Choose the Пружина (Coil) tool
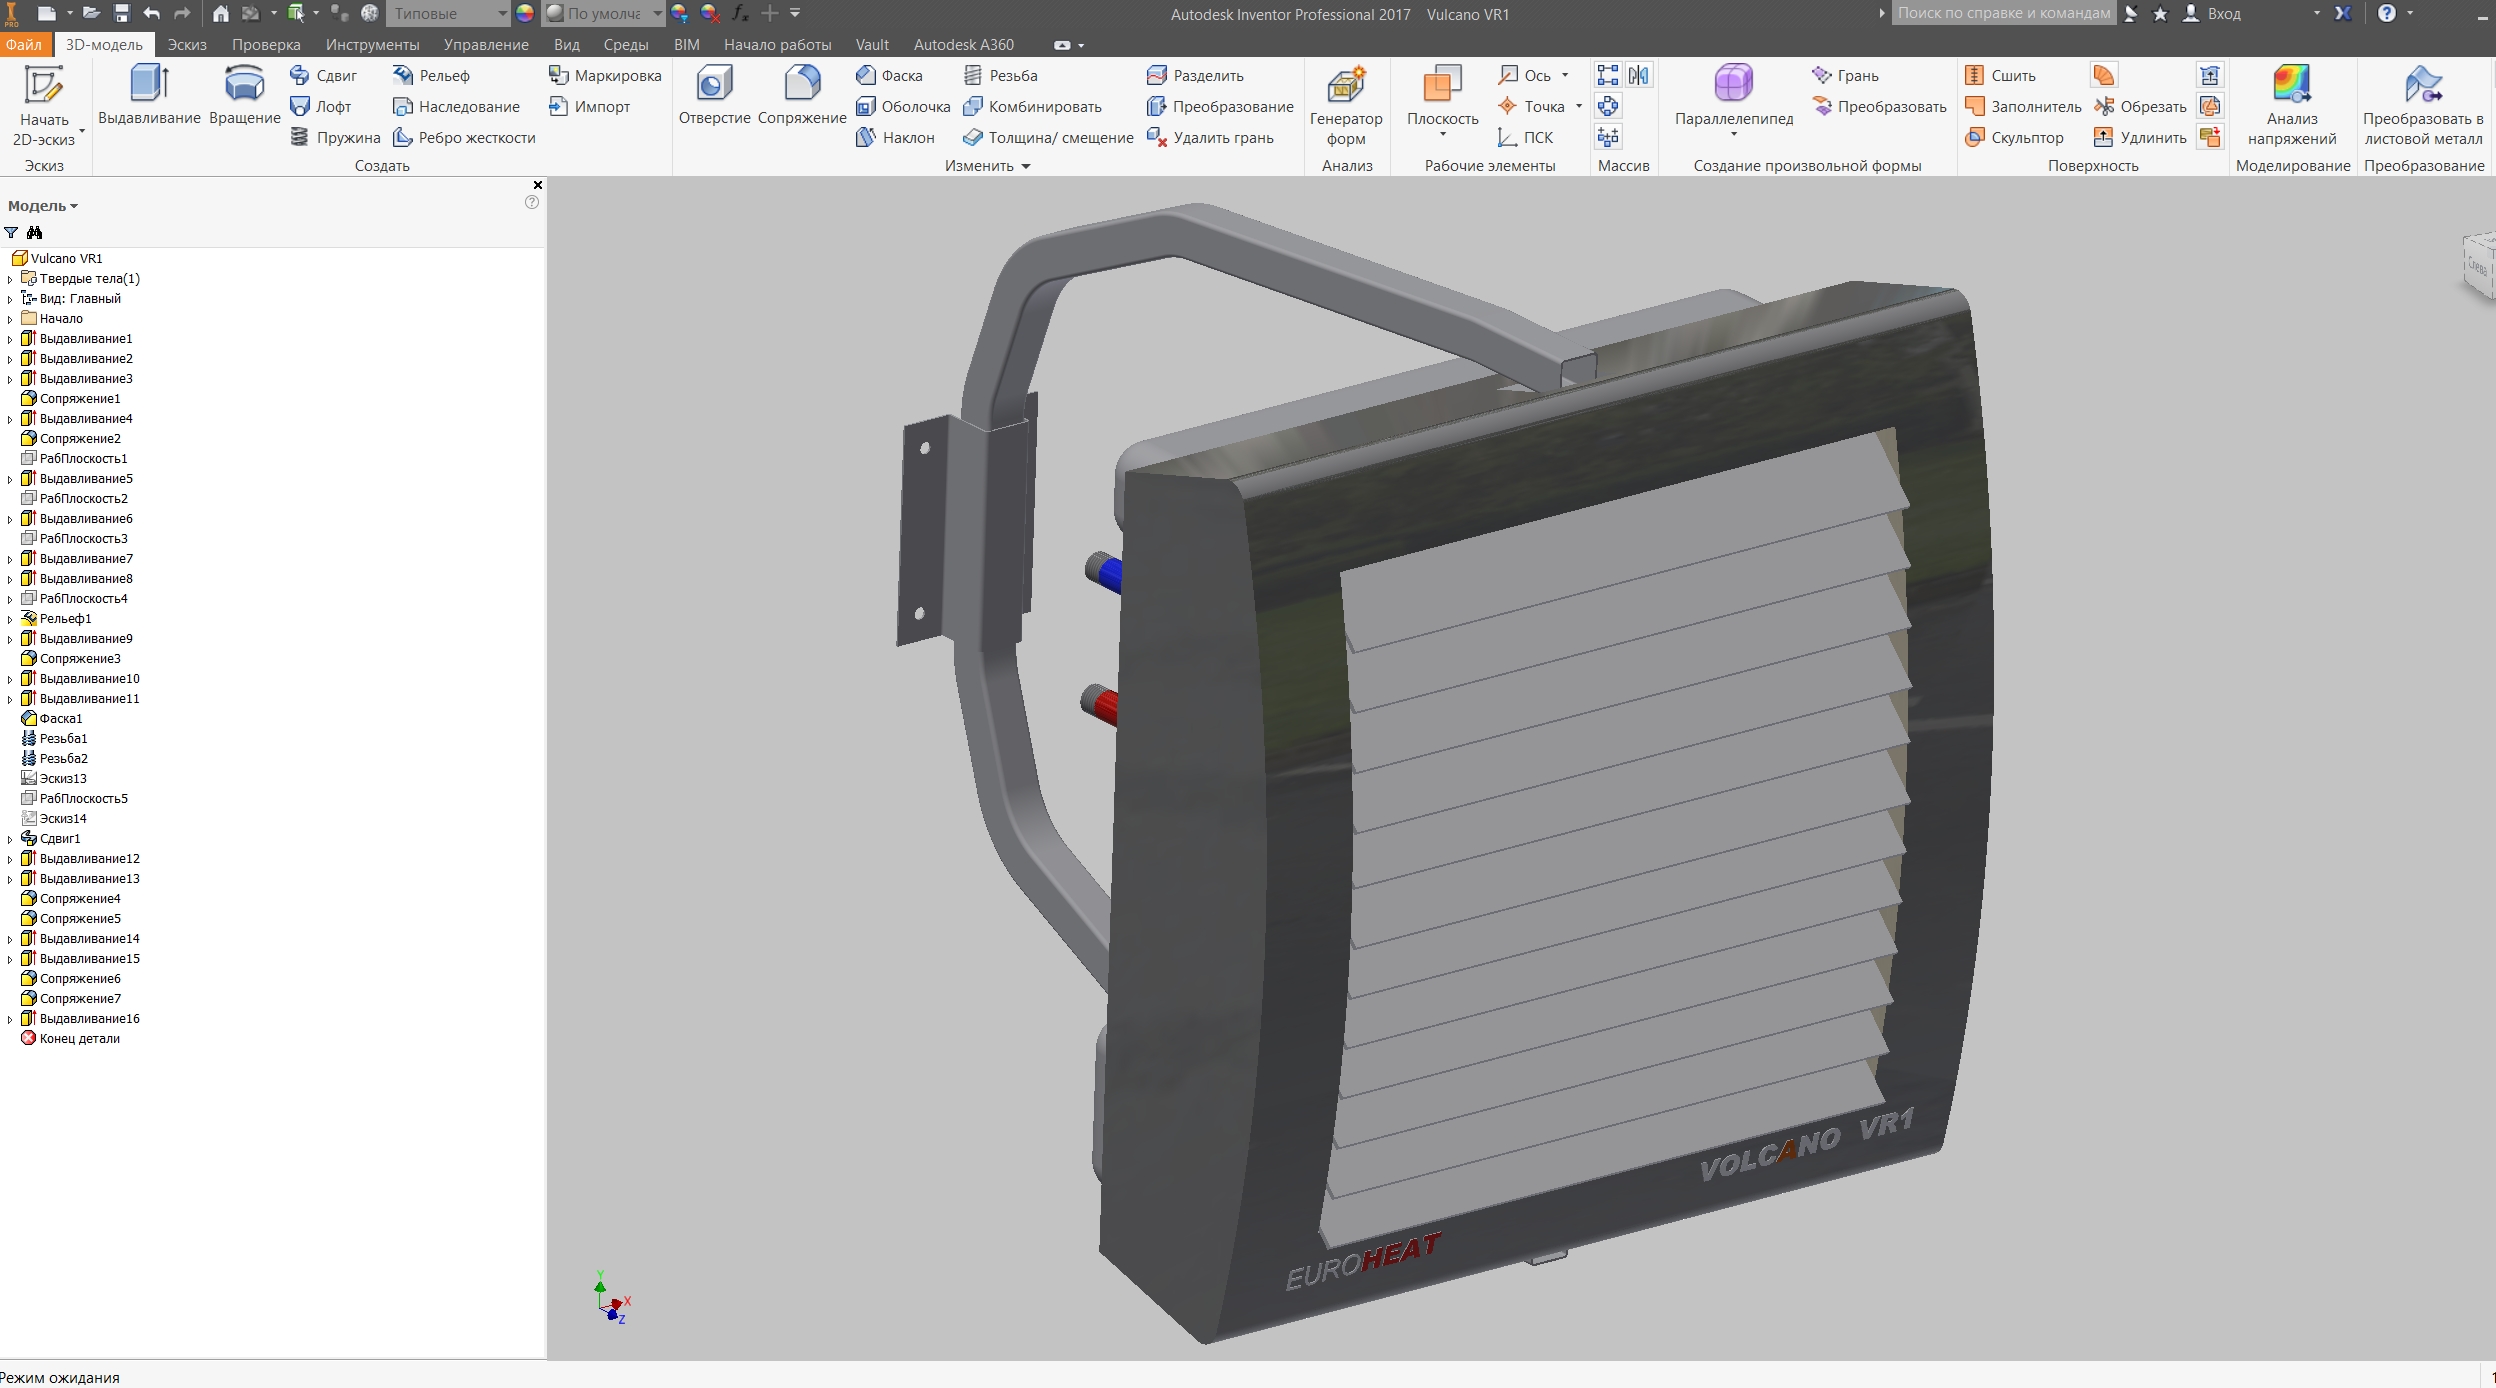2496x1388 pixels. 335,137
